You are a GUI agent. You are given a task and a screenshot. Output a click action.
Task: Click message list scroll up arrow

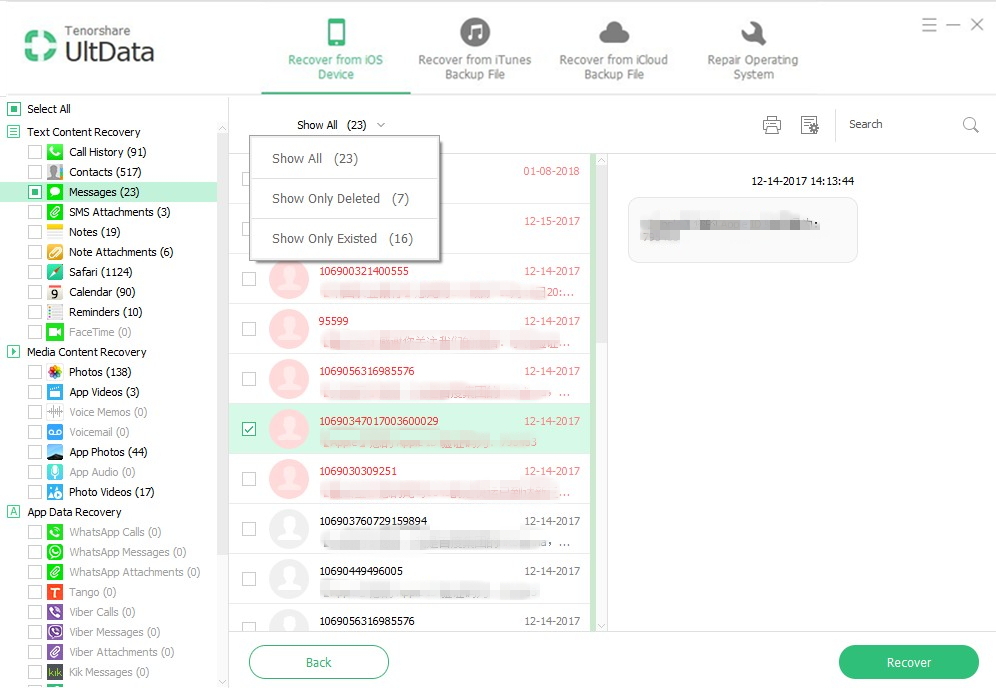(601, 161)
